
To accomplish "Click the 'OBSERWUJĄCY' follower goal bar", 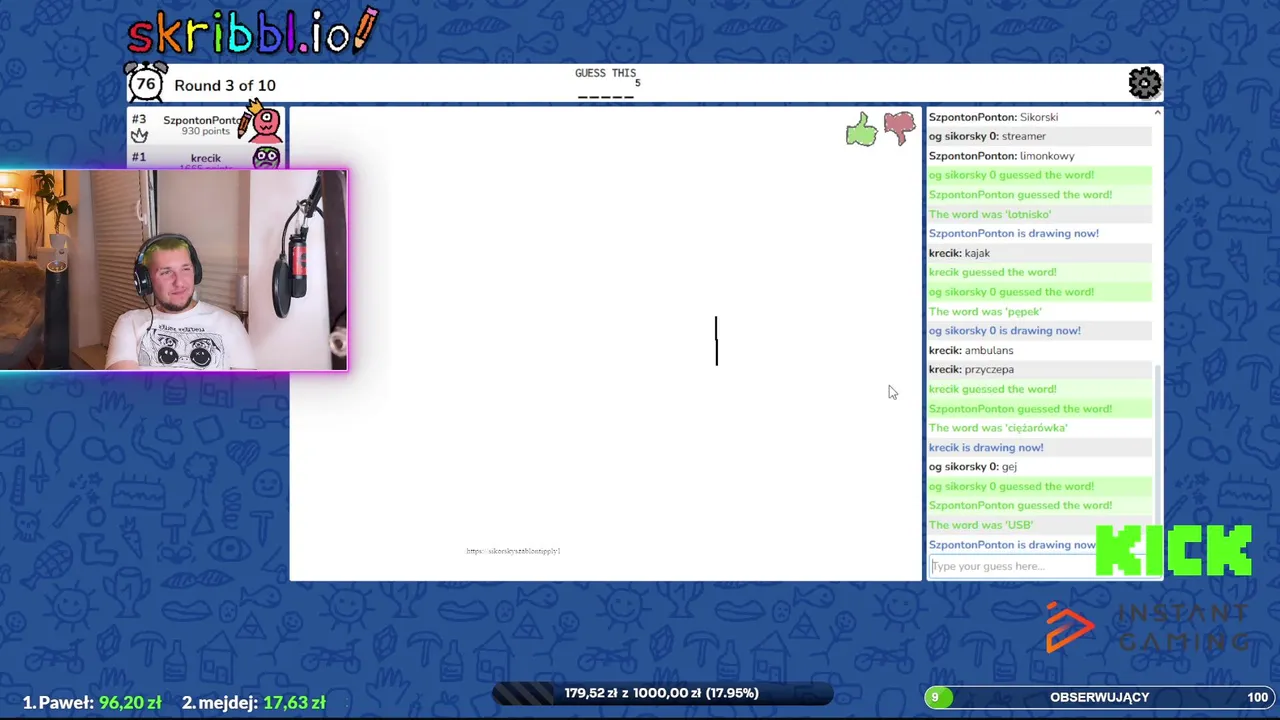I will pos(1098,697).
